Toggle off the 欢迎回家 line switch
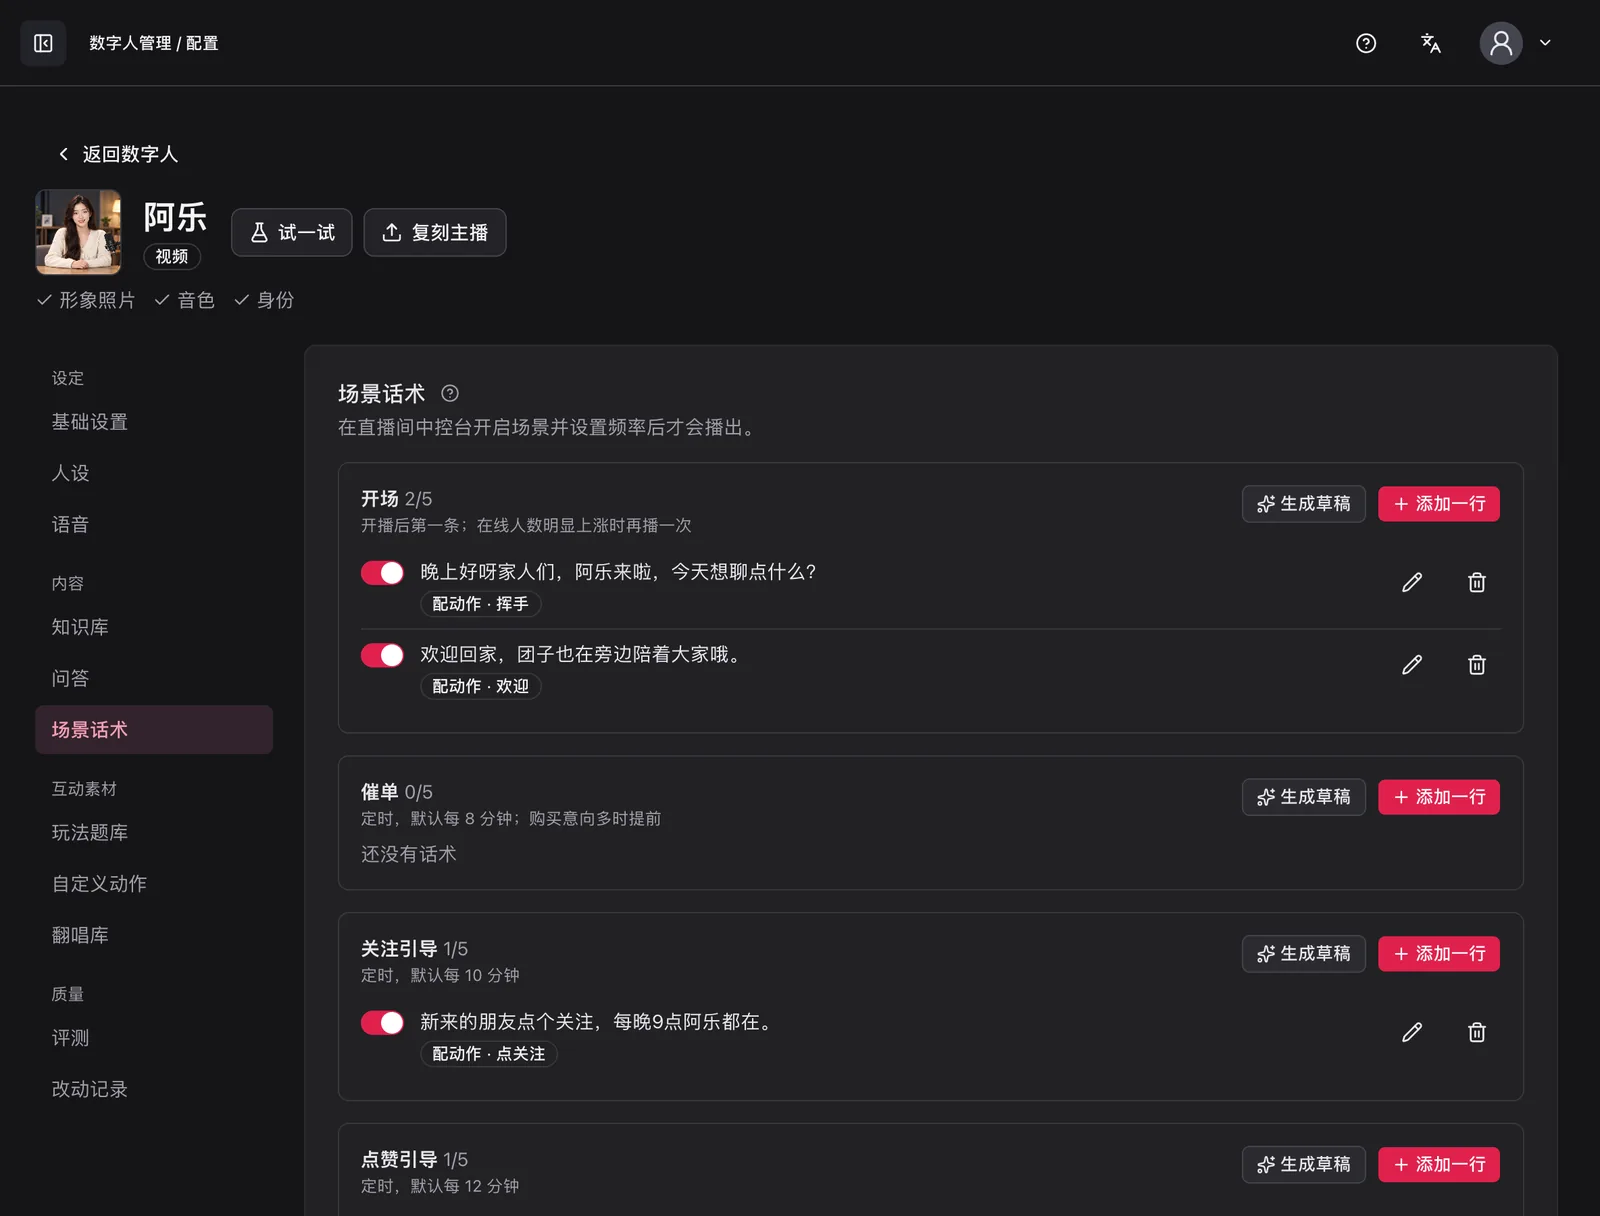Viewport: 1600px width, 1216px height. point(382,655)
